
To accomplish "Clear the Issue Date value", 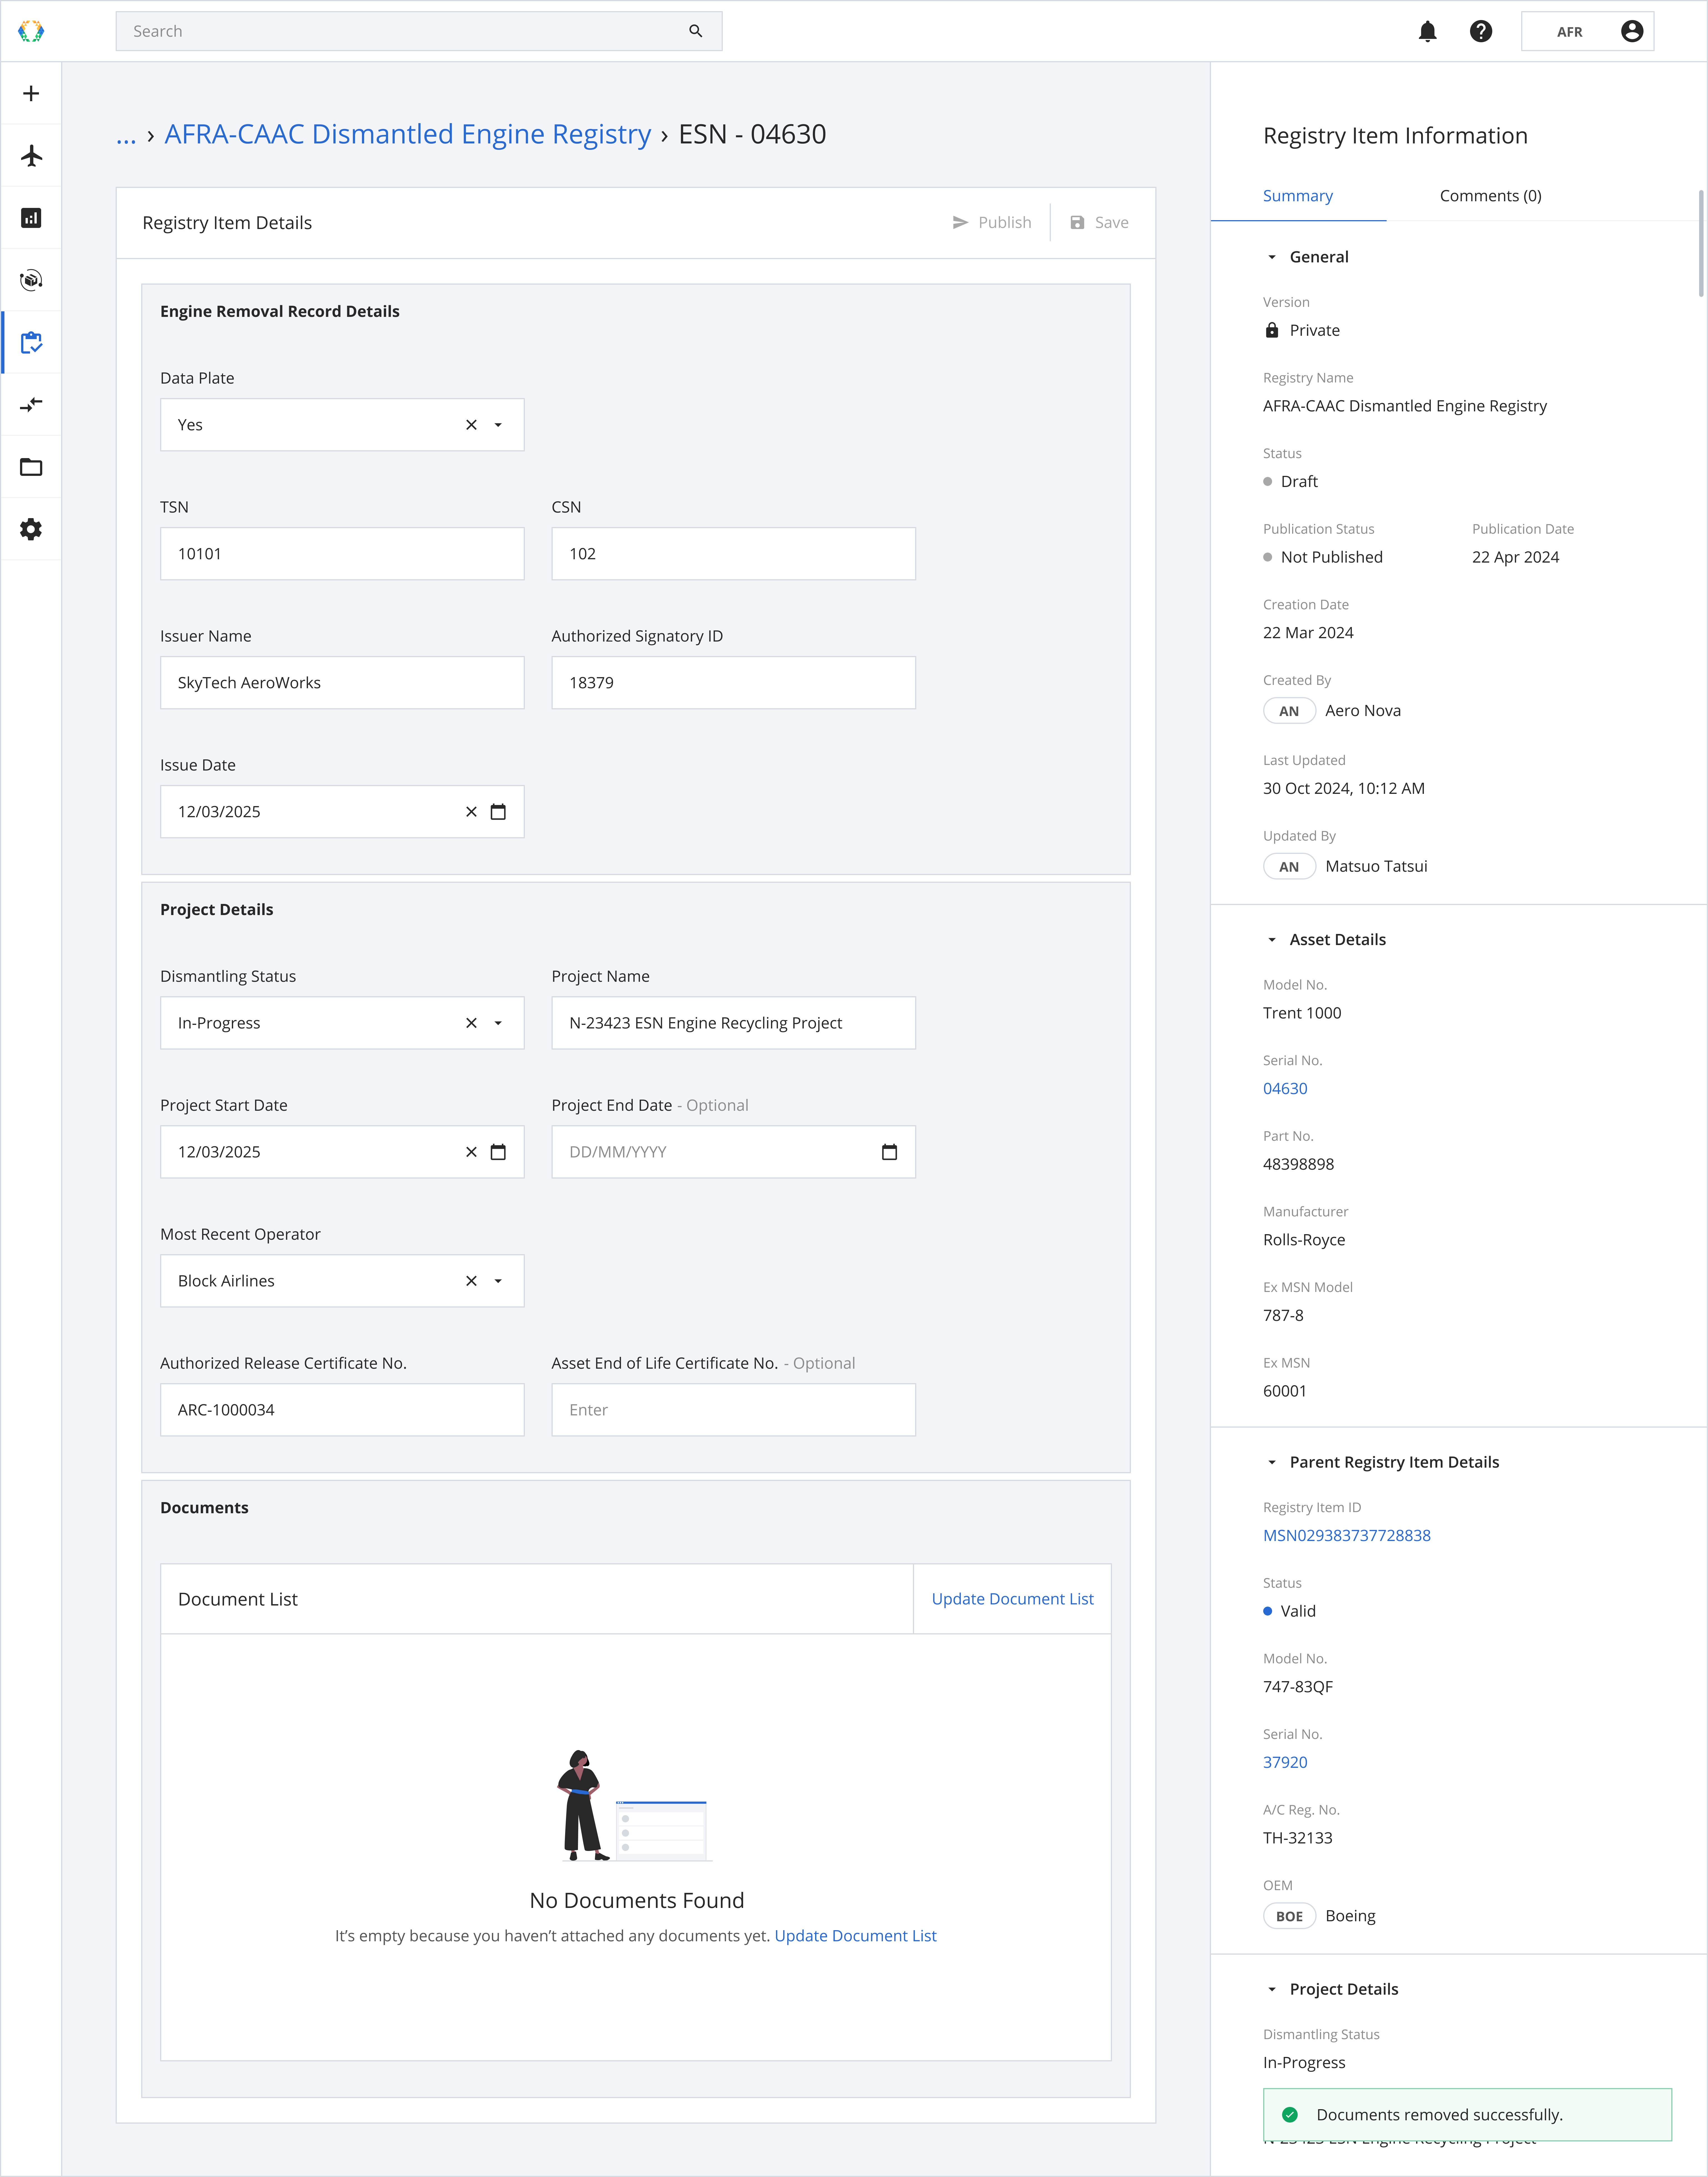I will point(471,812).
